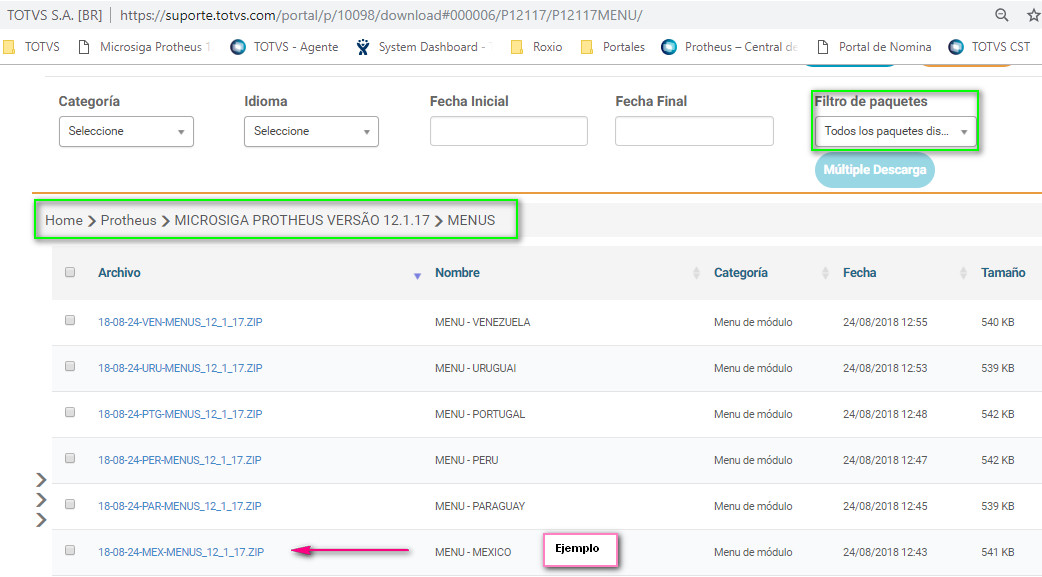Download 18-08-24-PTG-MENUS_12_1_17.ZIP

(x=180, y=413)
